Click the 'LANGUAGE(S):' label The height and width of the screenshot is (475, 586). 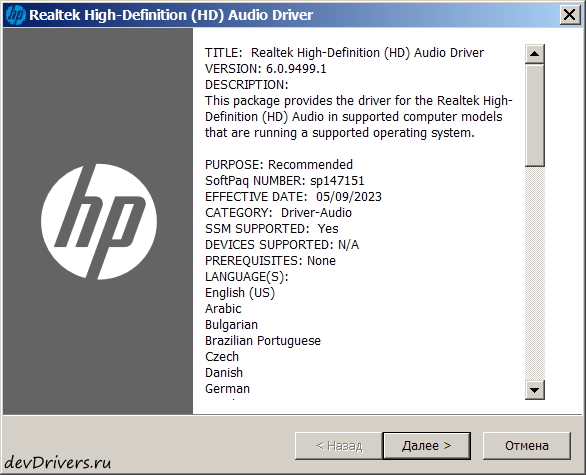247,277
